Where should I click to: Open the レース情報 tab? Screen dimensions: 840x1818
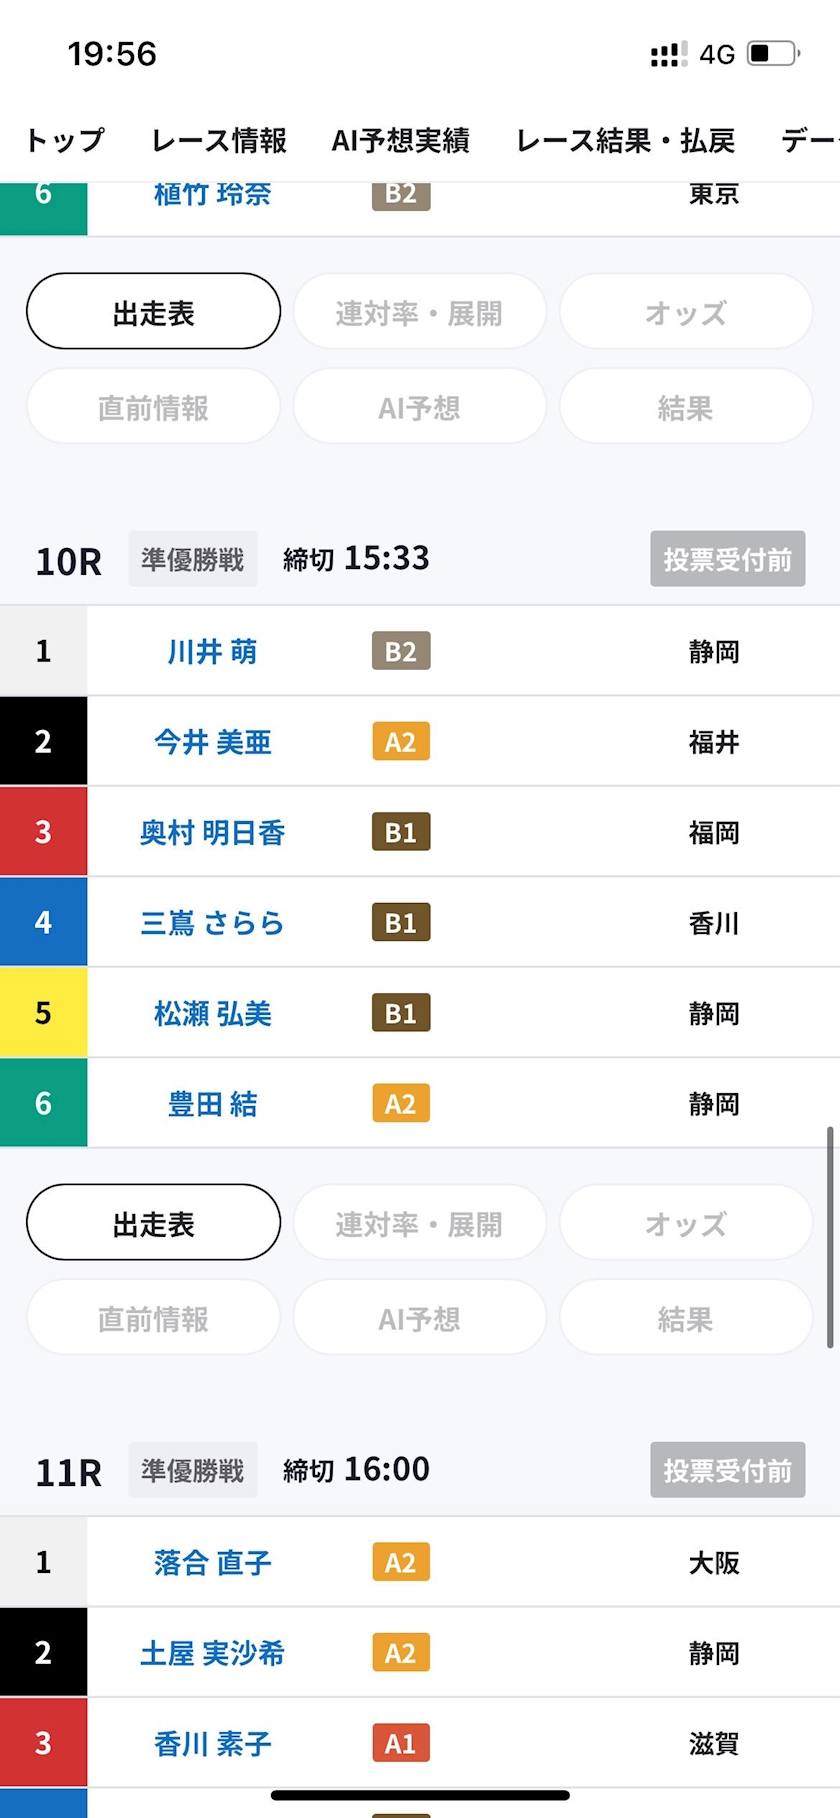219,141
